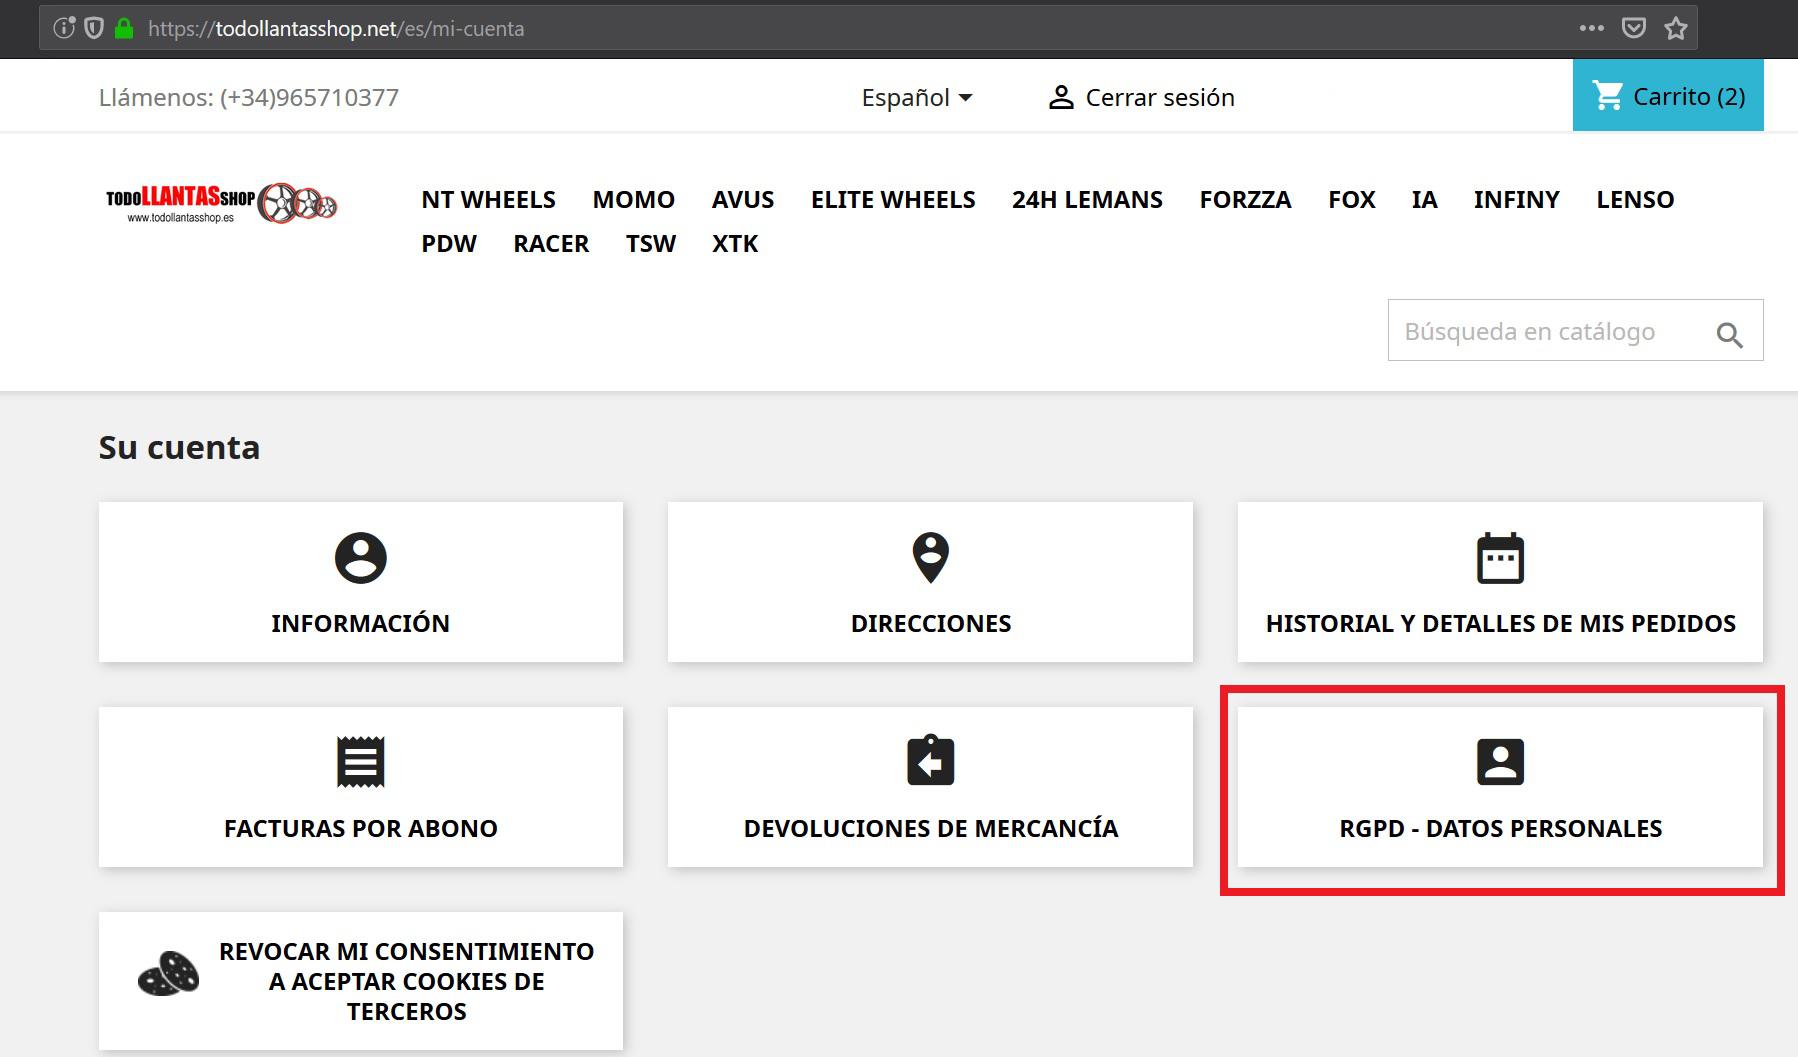Click the order history calendar icon
This screenshot has width=1798, height=1057.
[x=1500, y=558]
